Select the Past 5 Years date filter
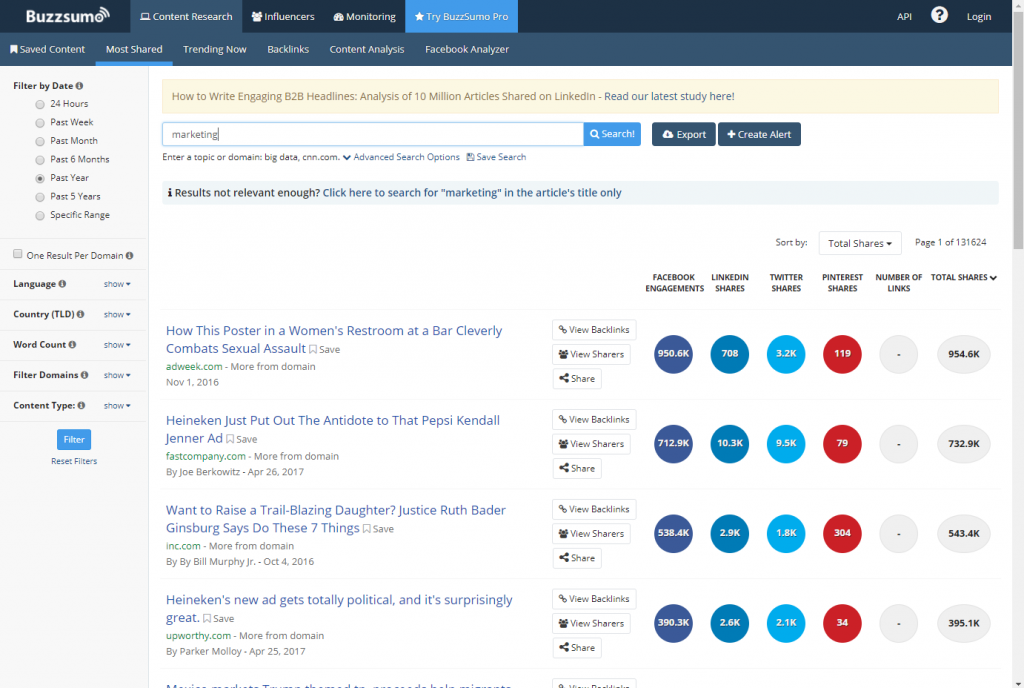The height and width of the screenshot is (688, 1024). pos(40,197)
